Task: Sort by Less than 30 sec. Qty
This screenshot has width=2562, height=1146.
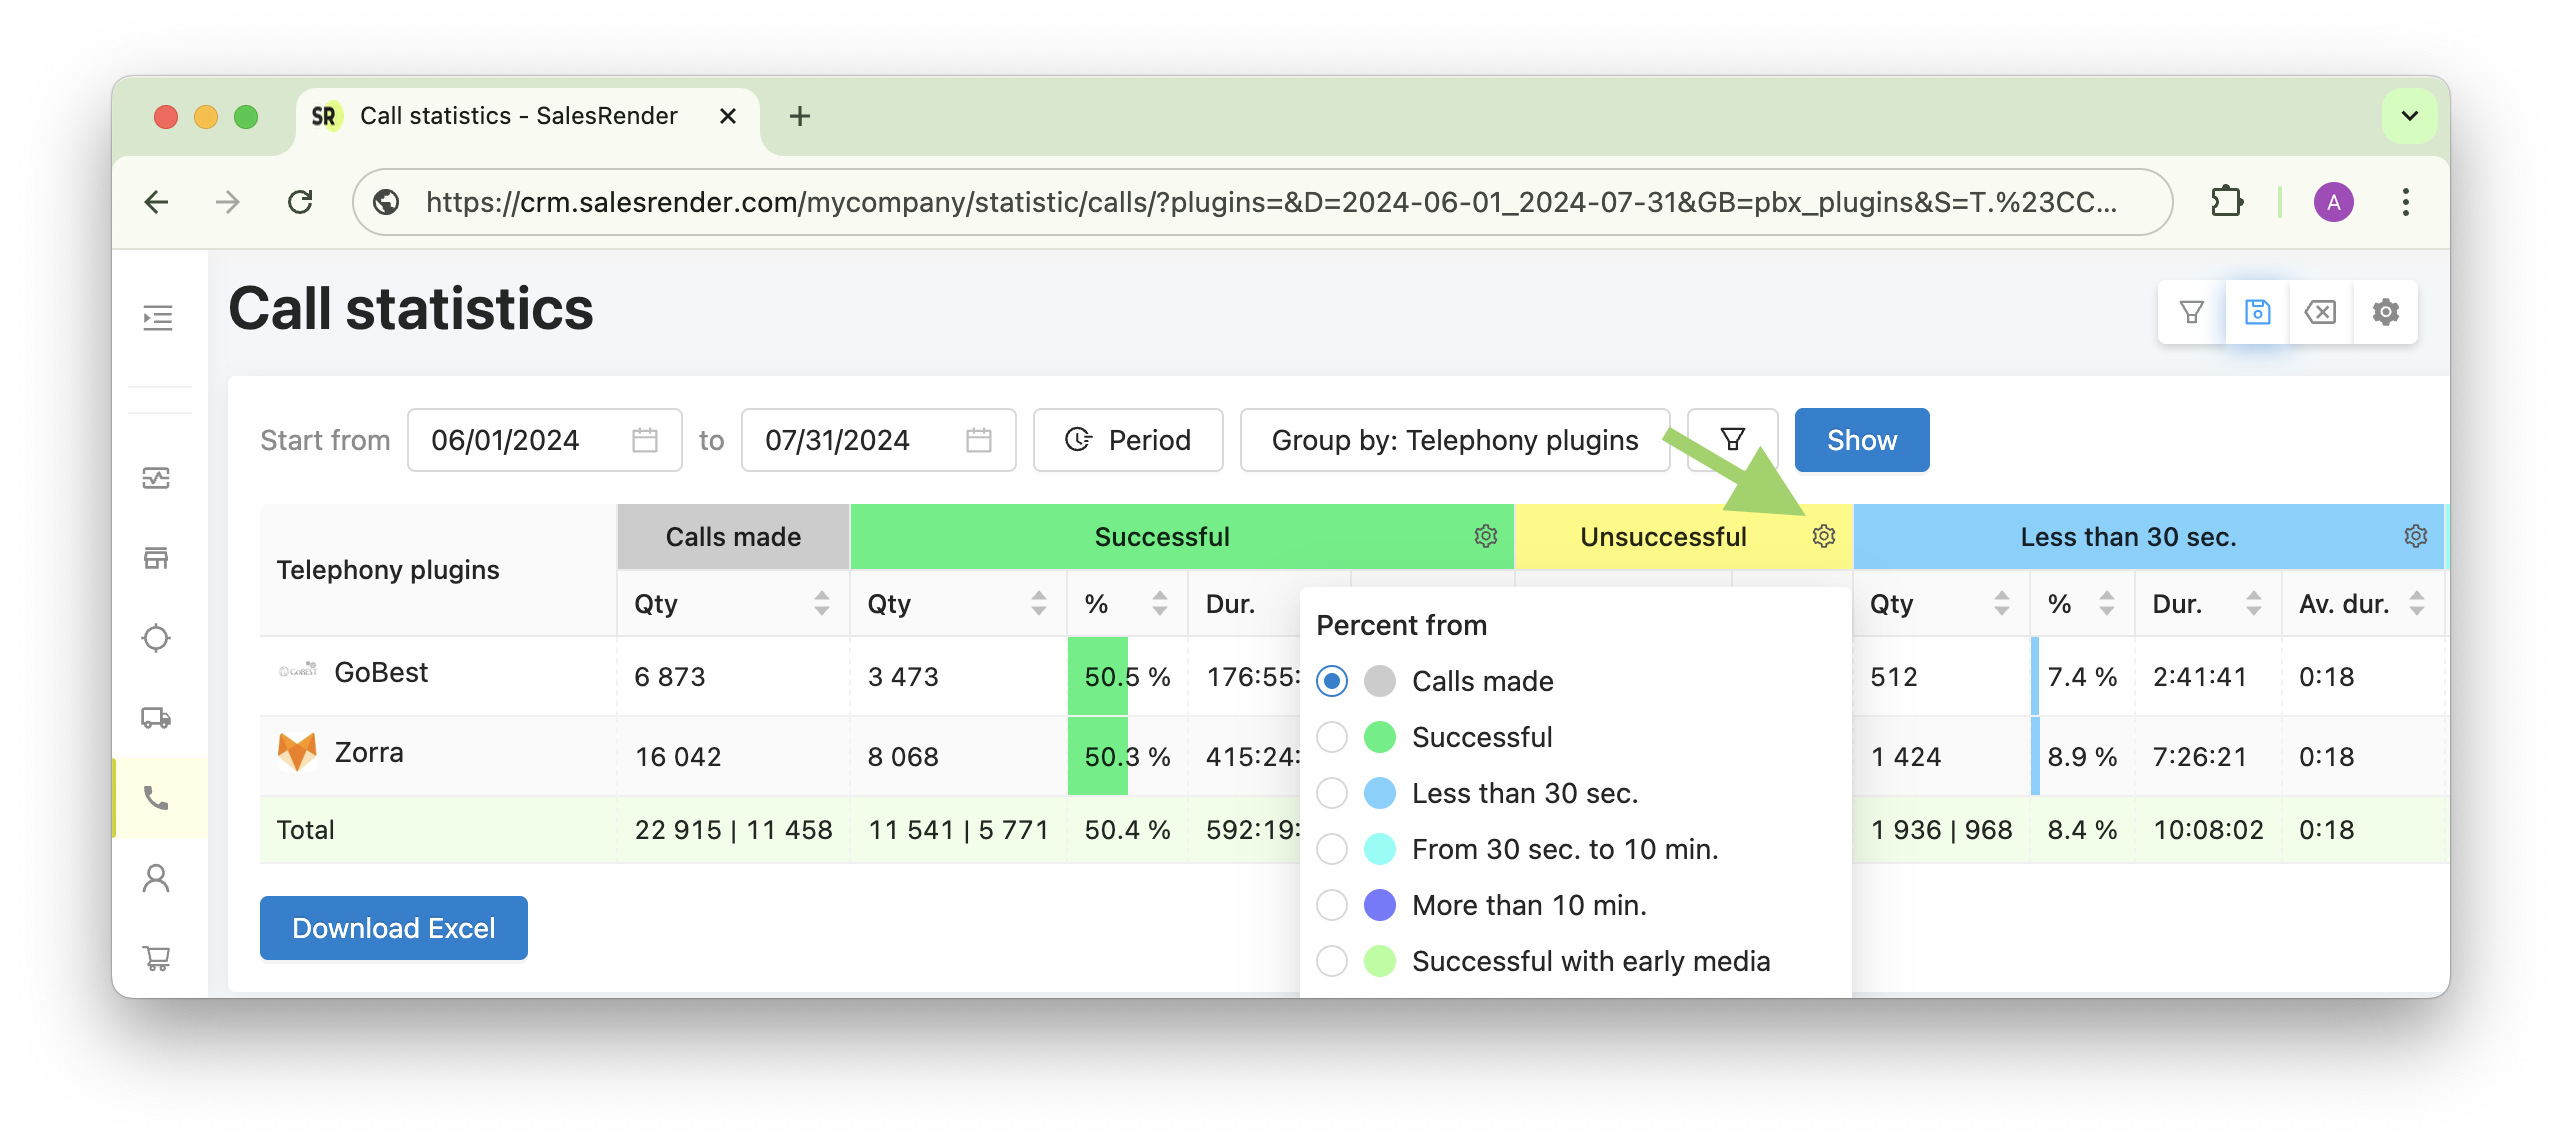Action: pyautogui.click(x=2002, y=603)
